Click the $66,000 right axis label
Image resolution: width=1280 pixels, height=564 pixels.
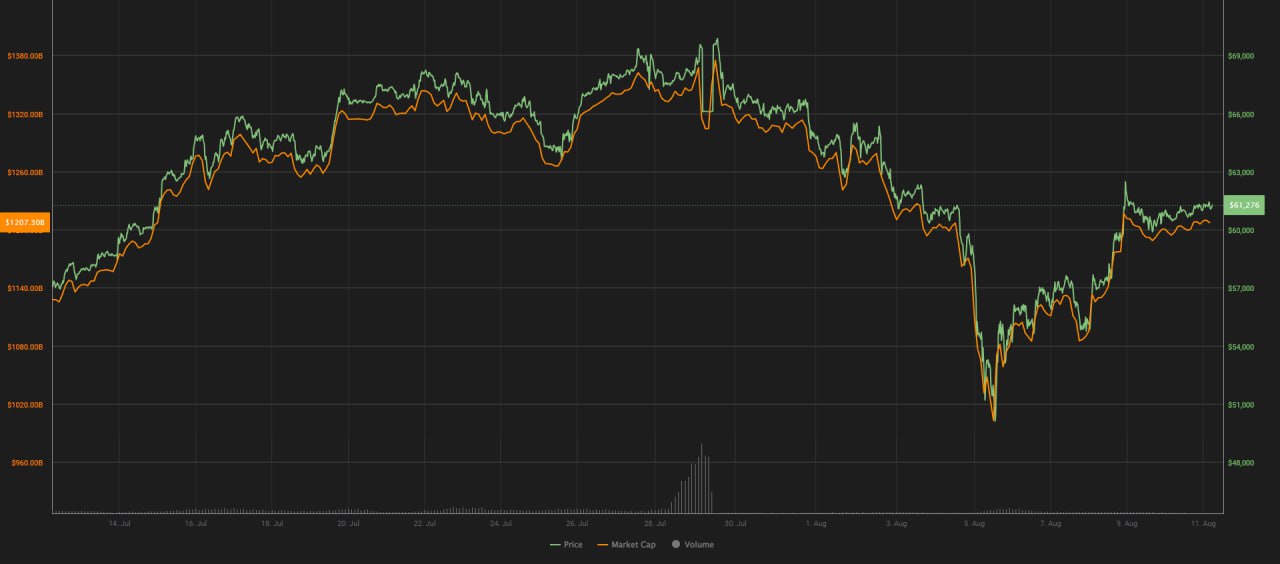tap(1240, 115)
